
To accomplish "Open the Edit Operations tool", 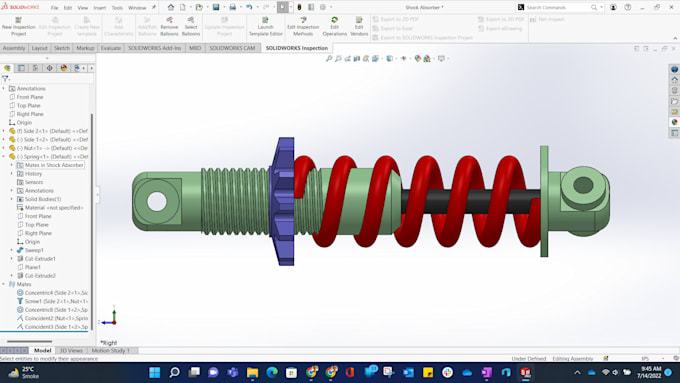I will (x=334, y=27).
